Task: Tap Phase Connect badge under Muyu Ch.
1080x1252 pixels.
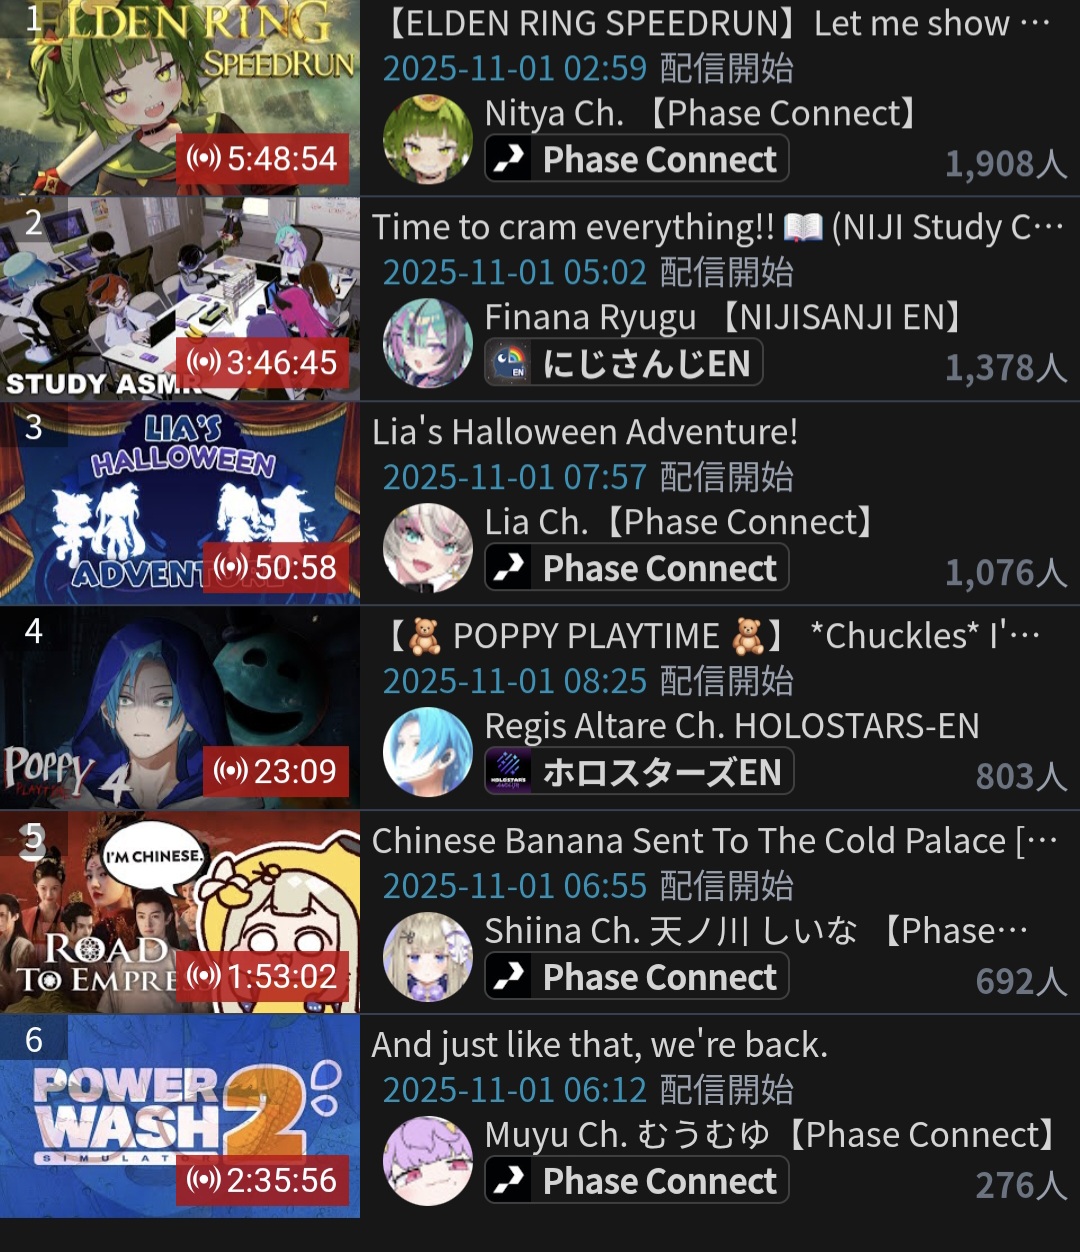Action: pos(637,1181)
